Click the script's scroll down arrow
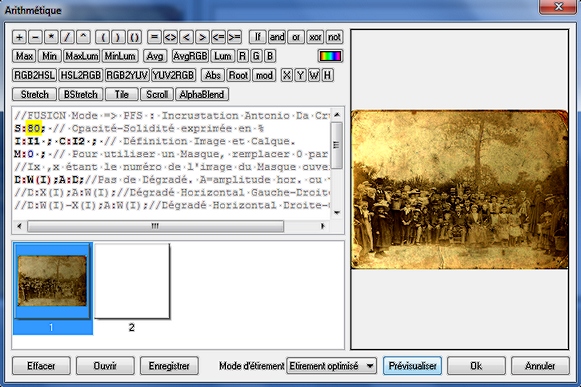The height and width of the screenshot is (387, 581). [337, 212]
